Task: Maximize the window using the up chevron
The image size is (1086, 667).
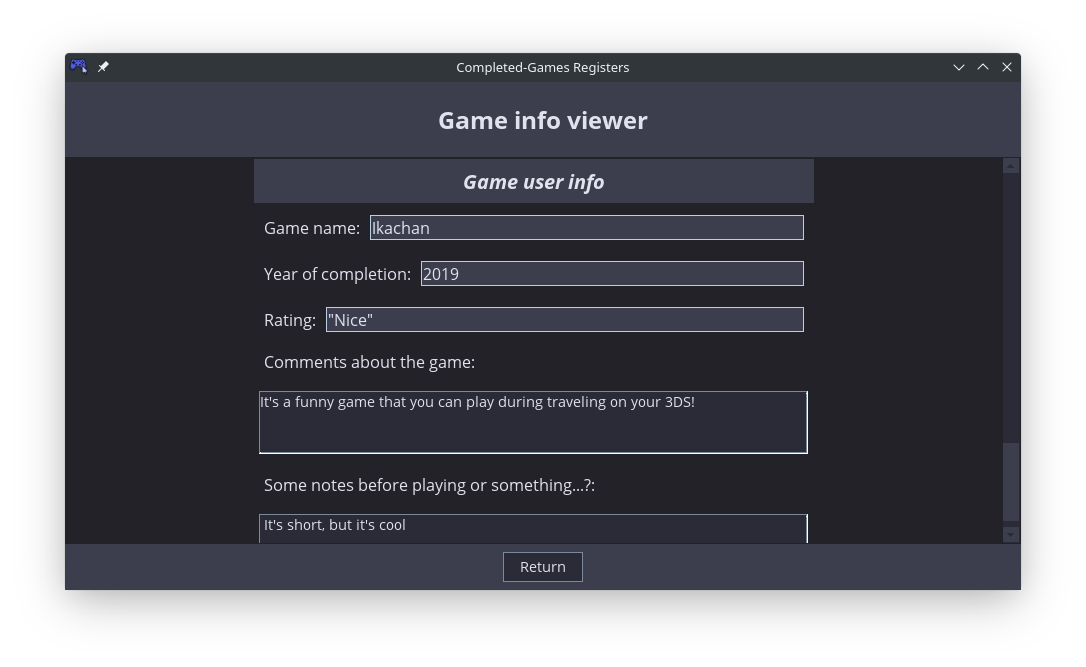Action: [983, 67]
